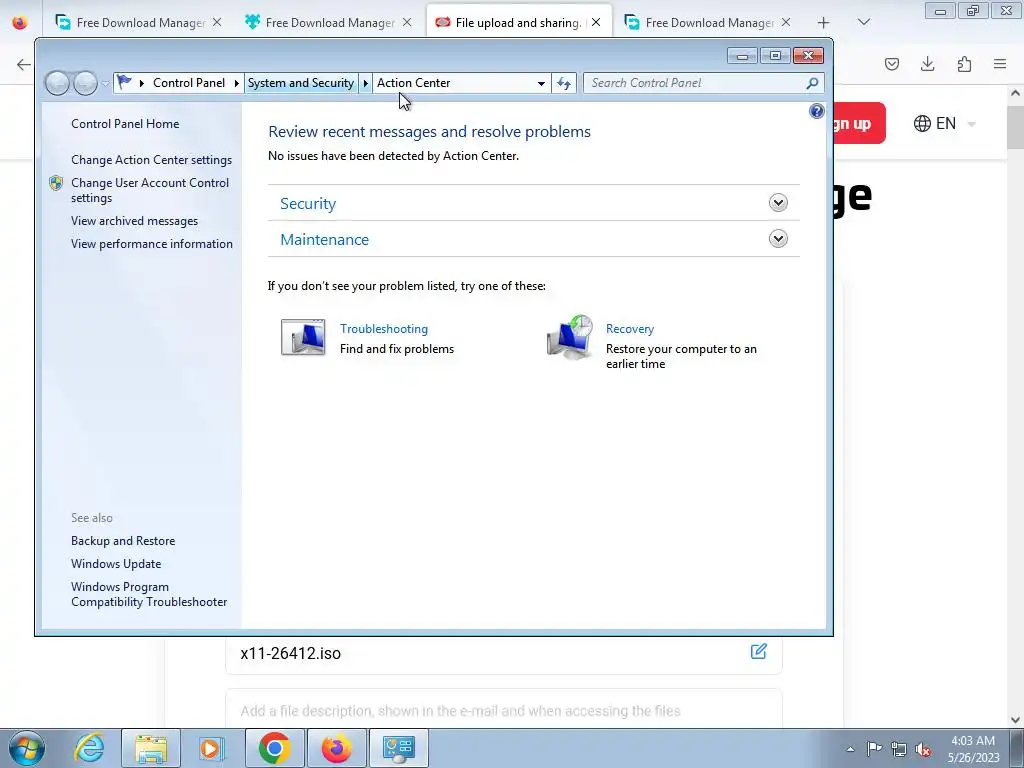Expand the Maintenance section chevron
Viewport: 1024px width, 768px height.
(778, 238)
